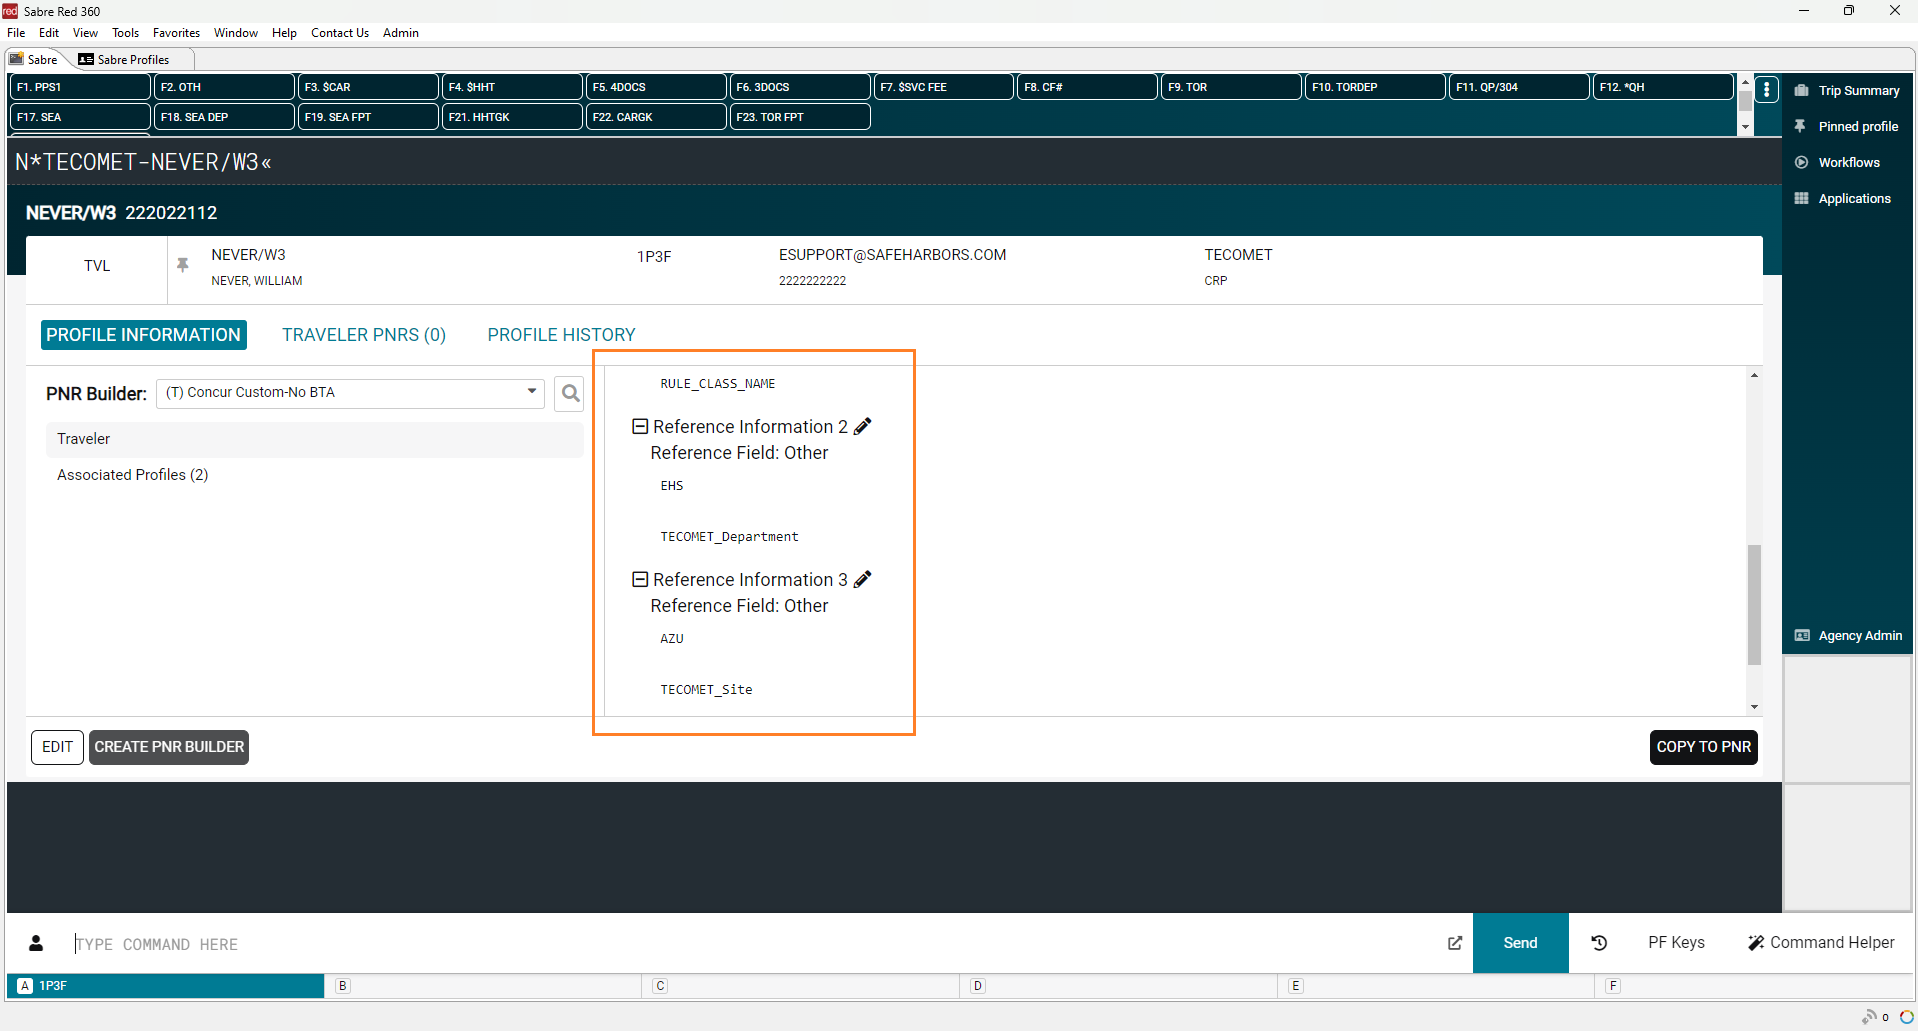Click the profile vertical scrollbar thumb
1918x1031 pixels.
coord(1754,605)
